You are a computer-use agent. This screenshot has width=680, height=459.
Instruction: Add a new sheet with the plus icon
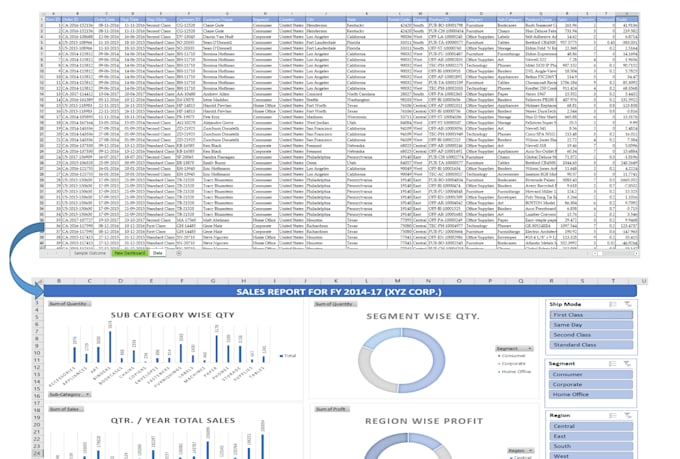tap(179, 253)
